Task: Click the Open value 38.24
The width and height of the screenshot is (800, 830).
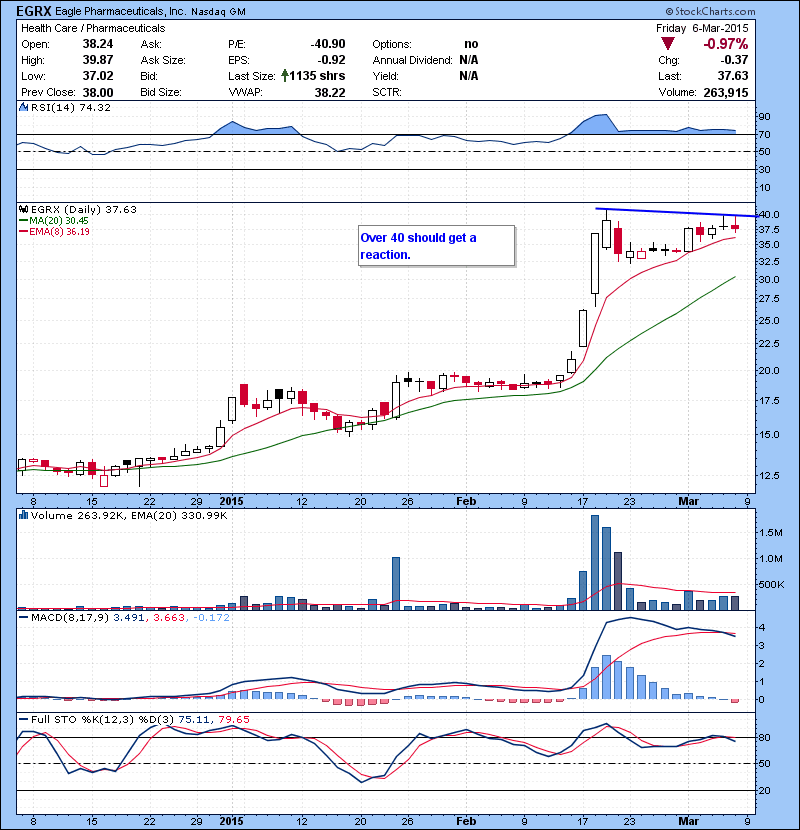Action: click(x=98, y=44)
